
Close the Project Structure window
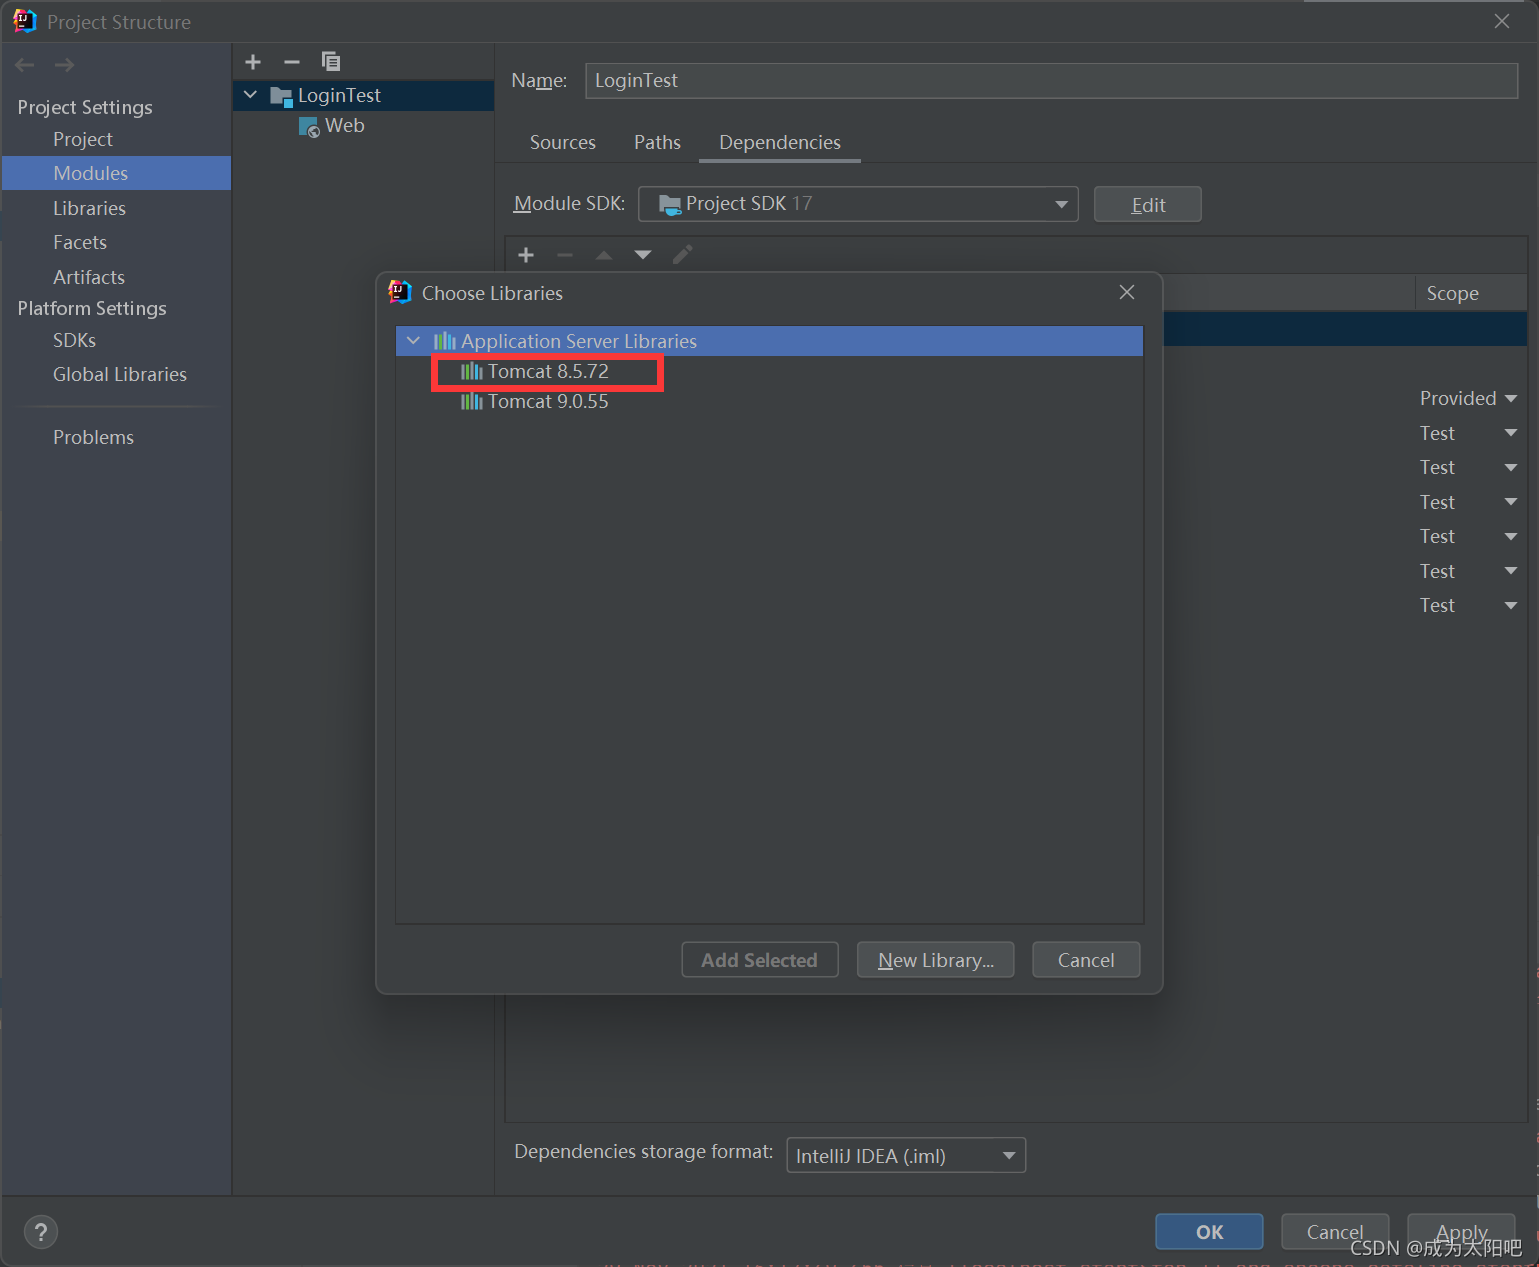click(1502, 21)
